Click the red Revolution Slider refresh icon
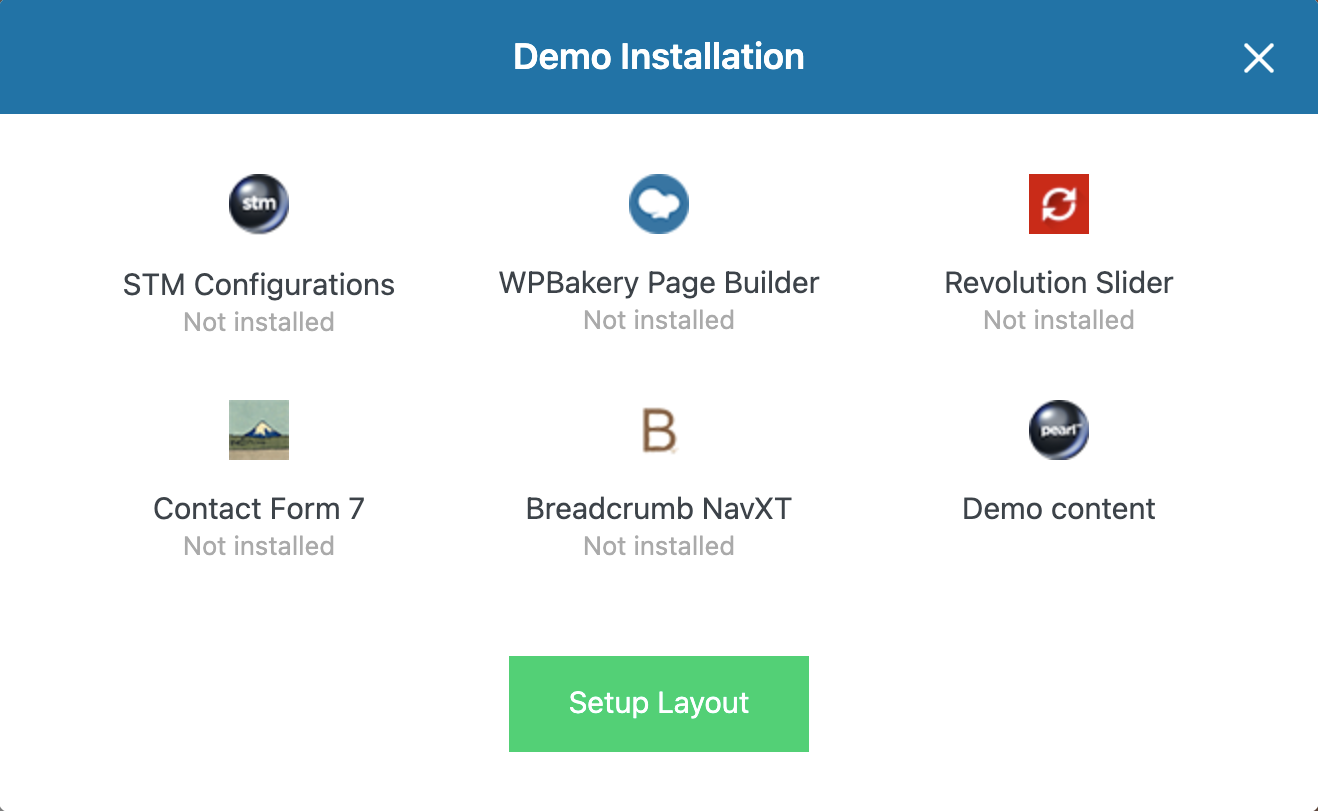The height and width of the screenshot is (811, 1318). tap(1059, 204)
